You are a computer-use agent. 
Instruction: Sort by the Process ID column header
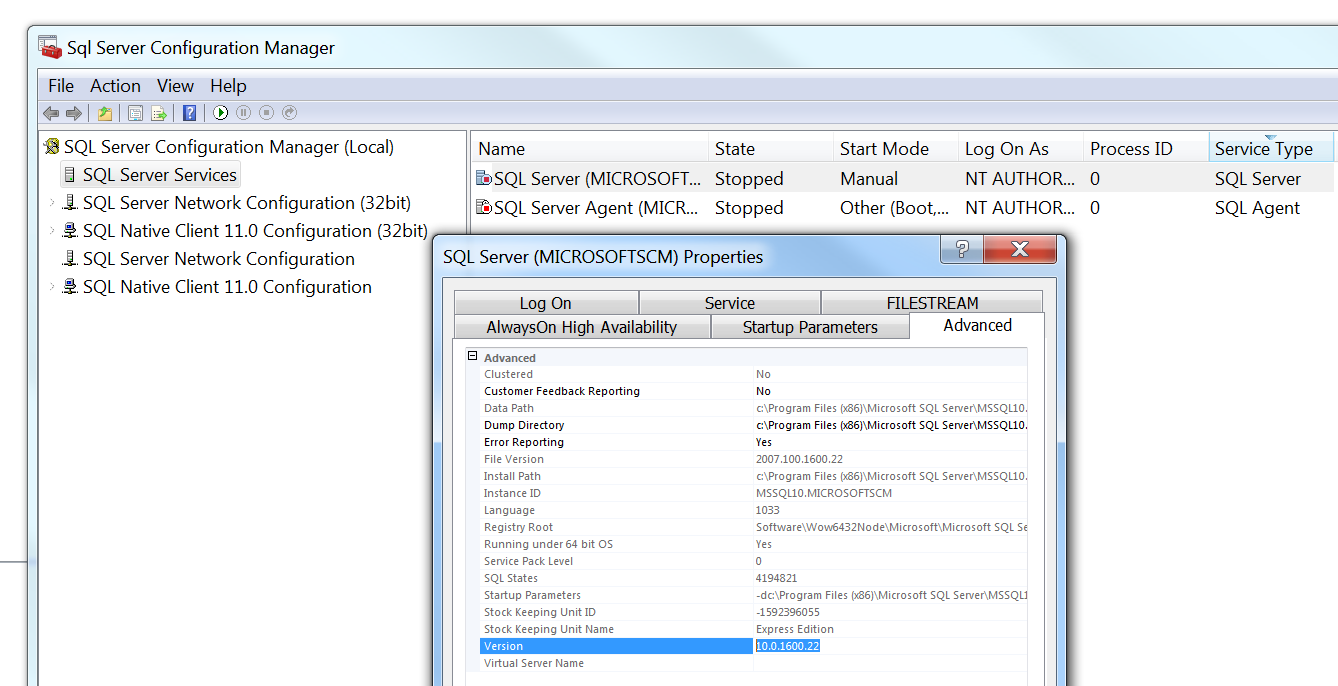[1146, 149]
